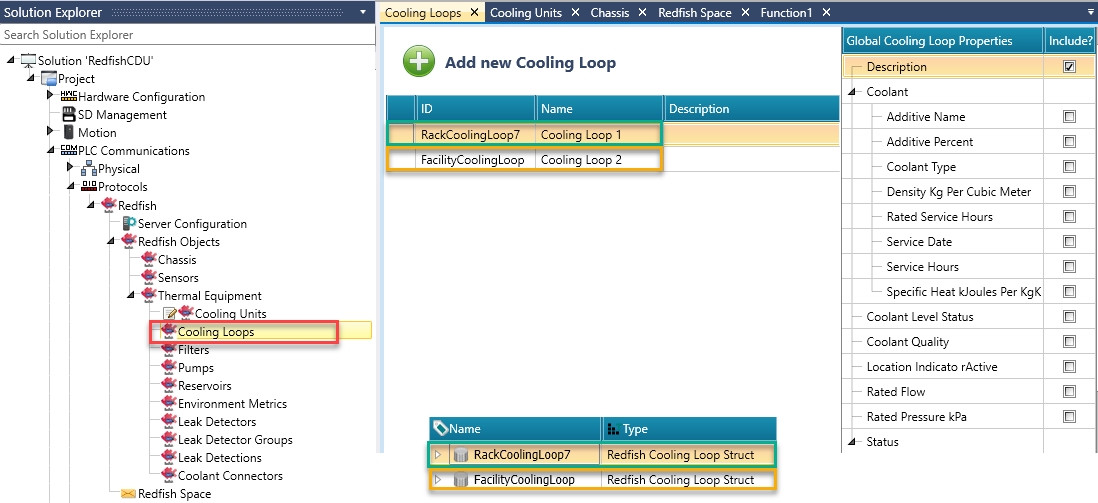Expand the FacilityCoolingLoop struct row
This screenshot has width=1098, height=503.
point(437,480)
